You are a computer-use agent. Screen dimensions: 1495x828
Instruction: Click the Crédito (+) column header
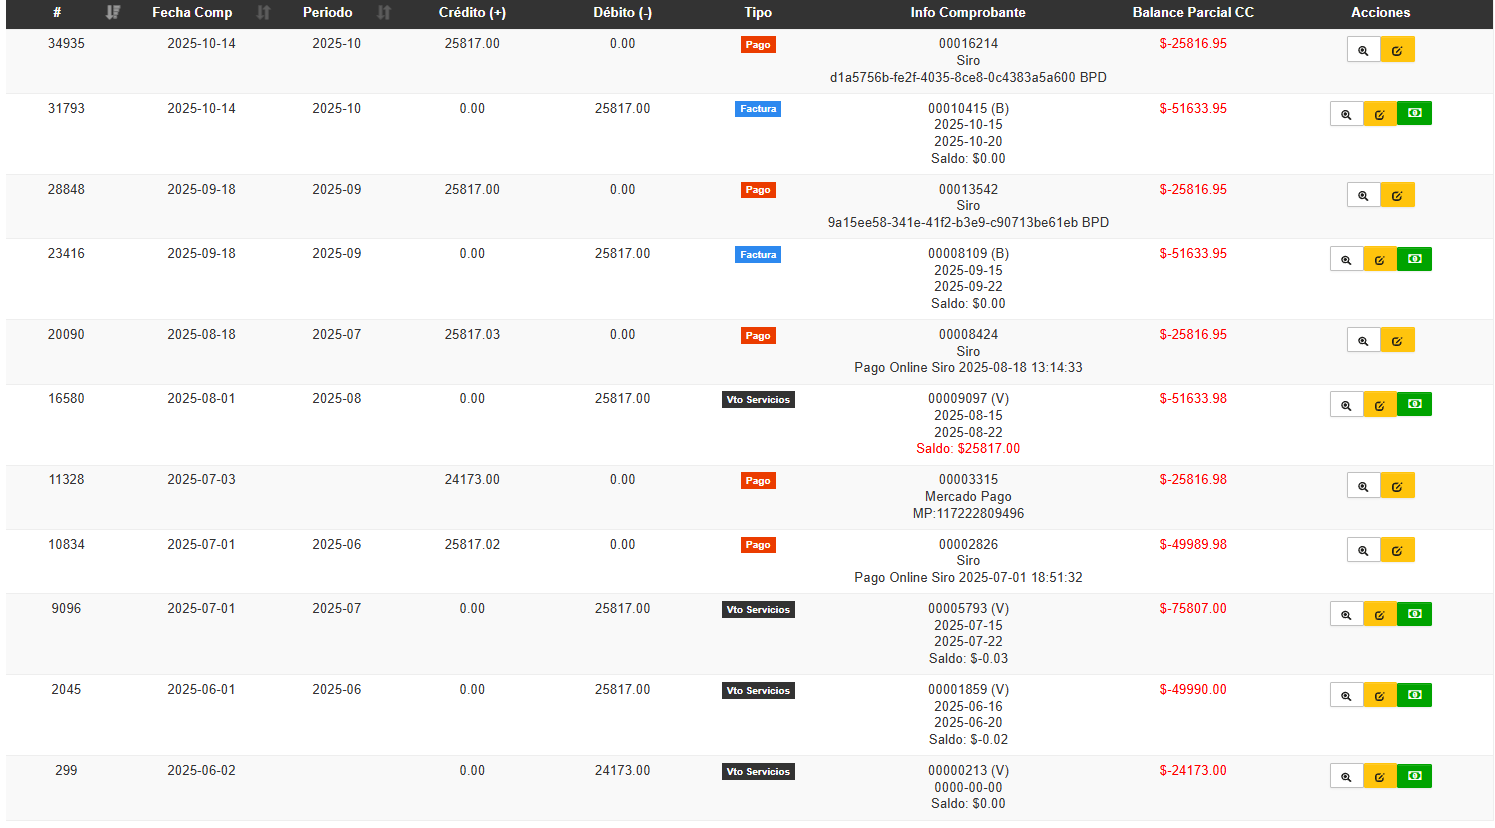472,13
